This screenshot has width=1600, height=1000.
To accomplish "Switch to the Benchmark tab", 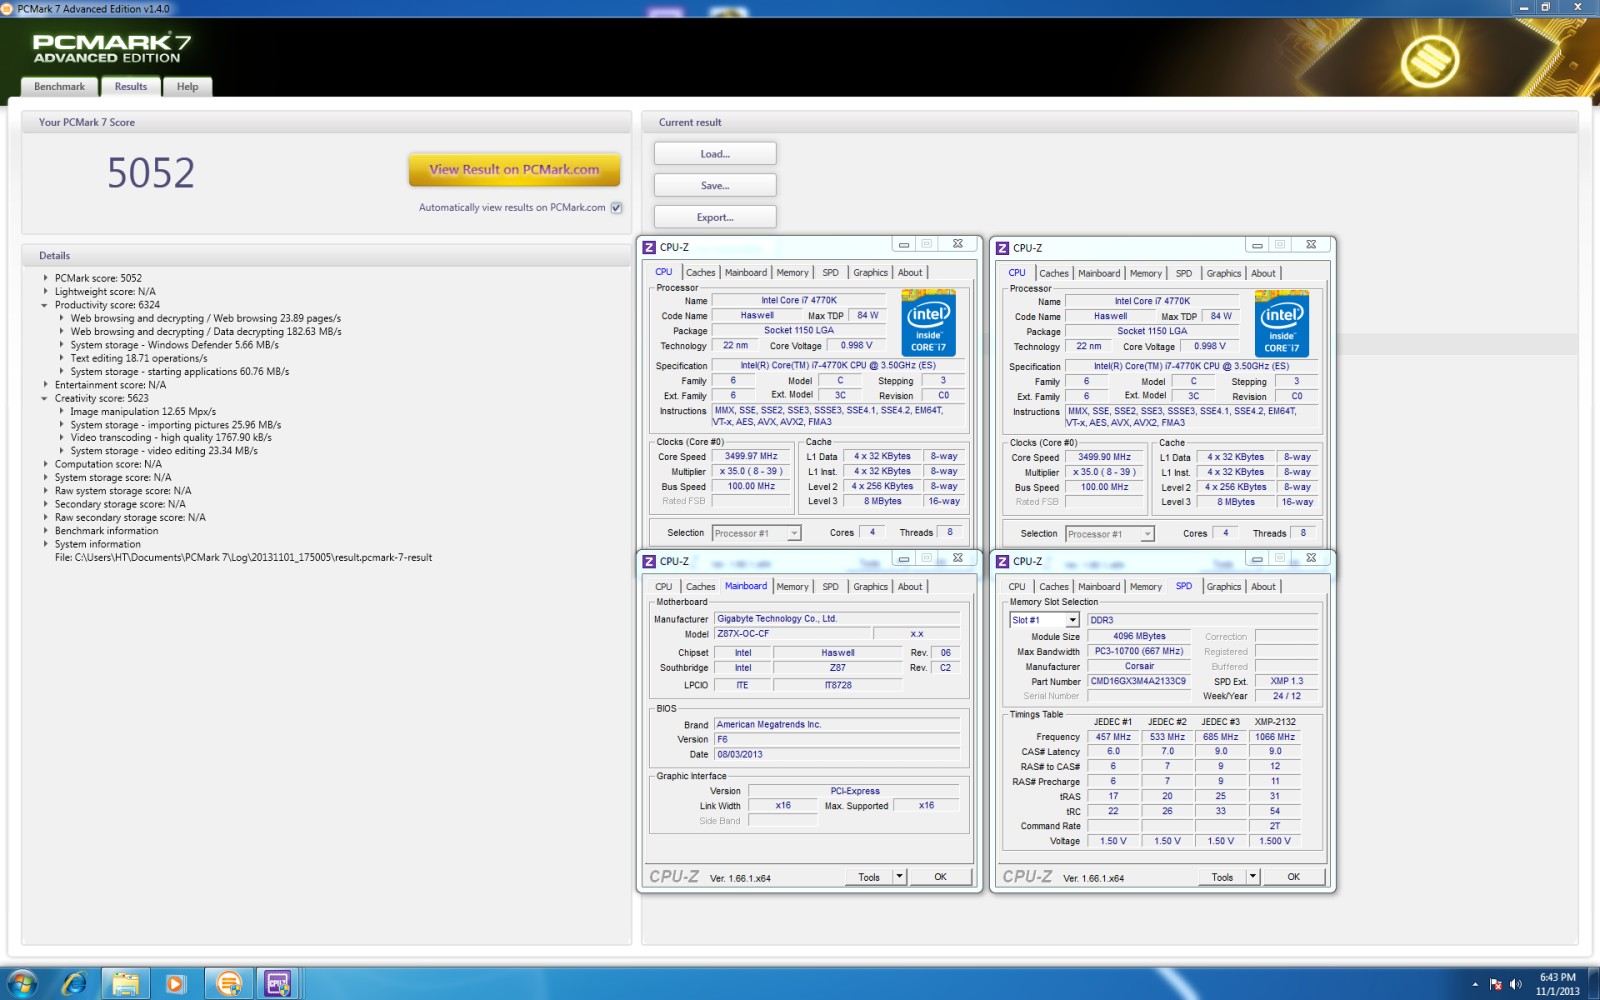I will 60,87.
